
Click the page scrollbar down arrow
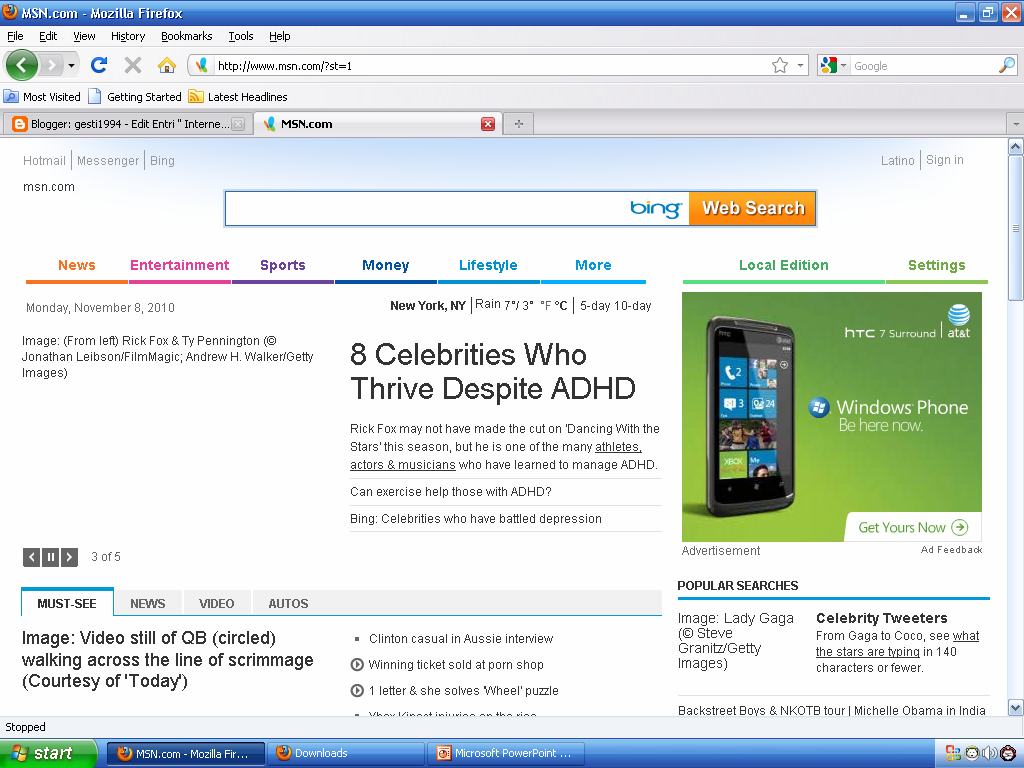click(1016, 707)
